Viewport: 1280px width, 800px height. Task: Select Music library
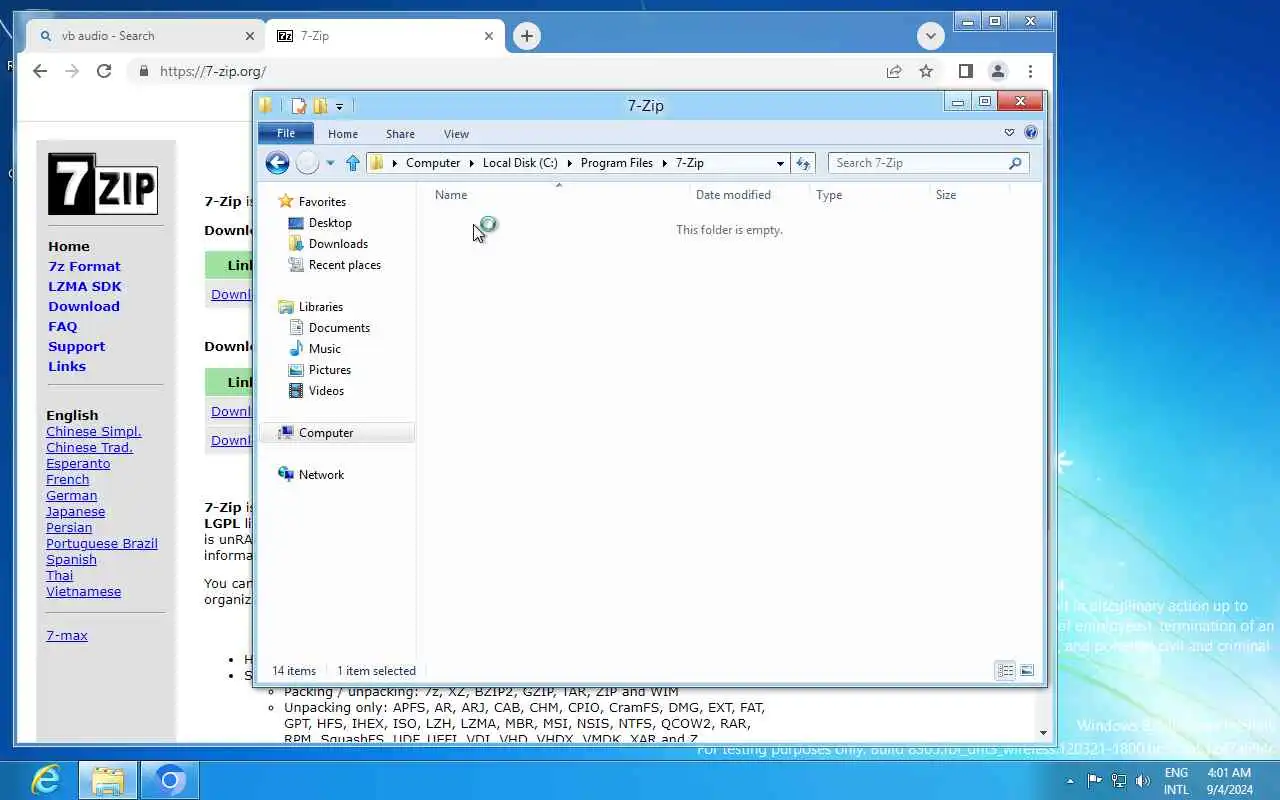point(324,349)
